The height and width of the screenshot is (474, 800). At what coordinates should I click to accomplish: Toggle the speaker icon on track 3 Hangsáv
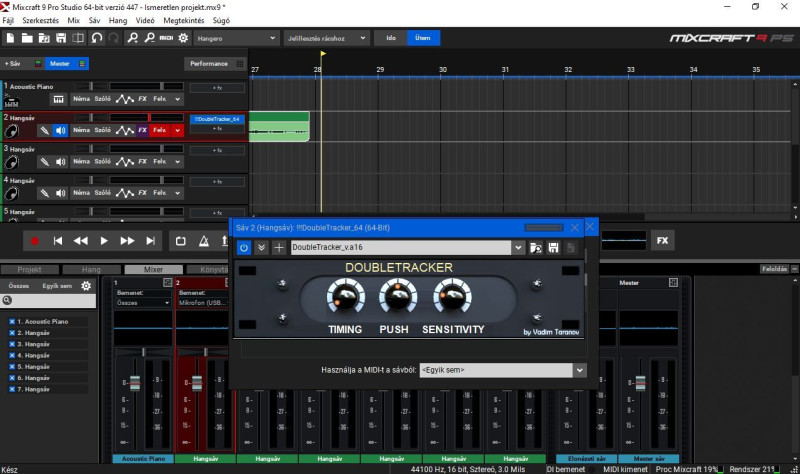(60, 162)
